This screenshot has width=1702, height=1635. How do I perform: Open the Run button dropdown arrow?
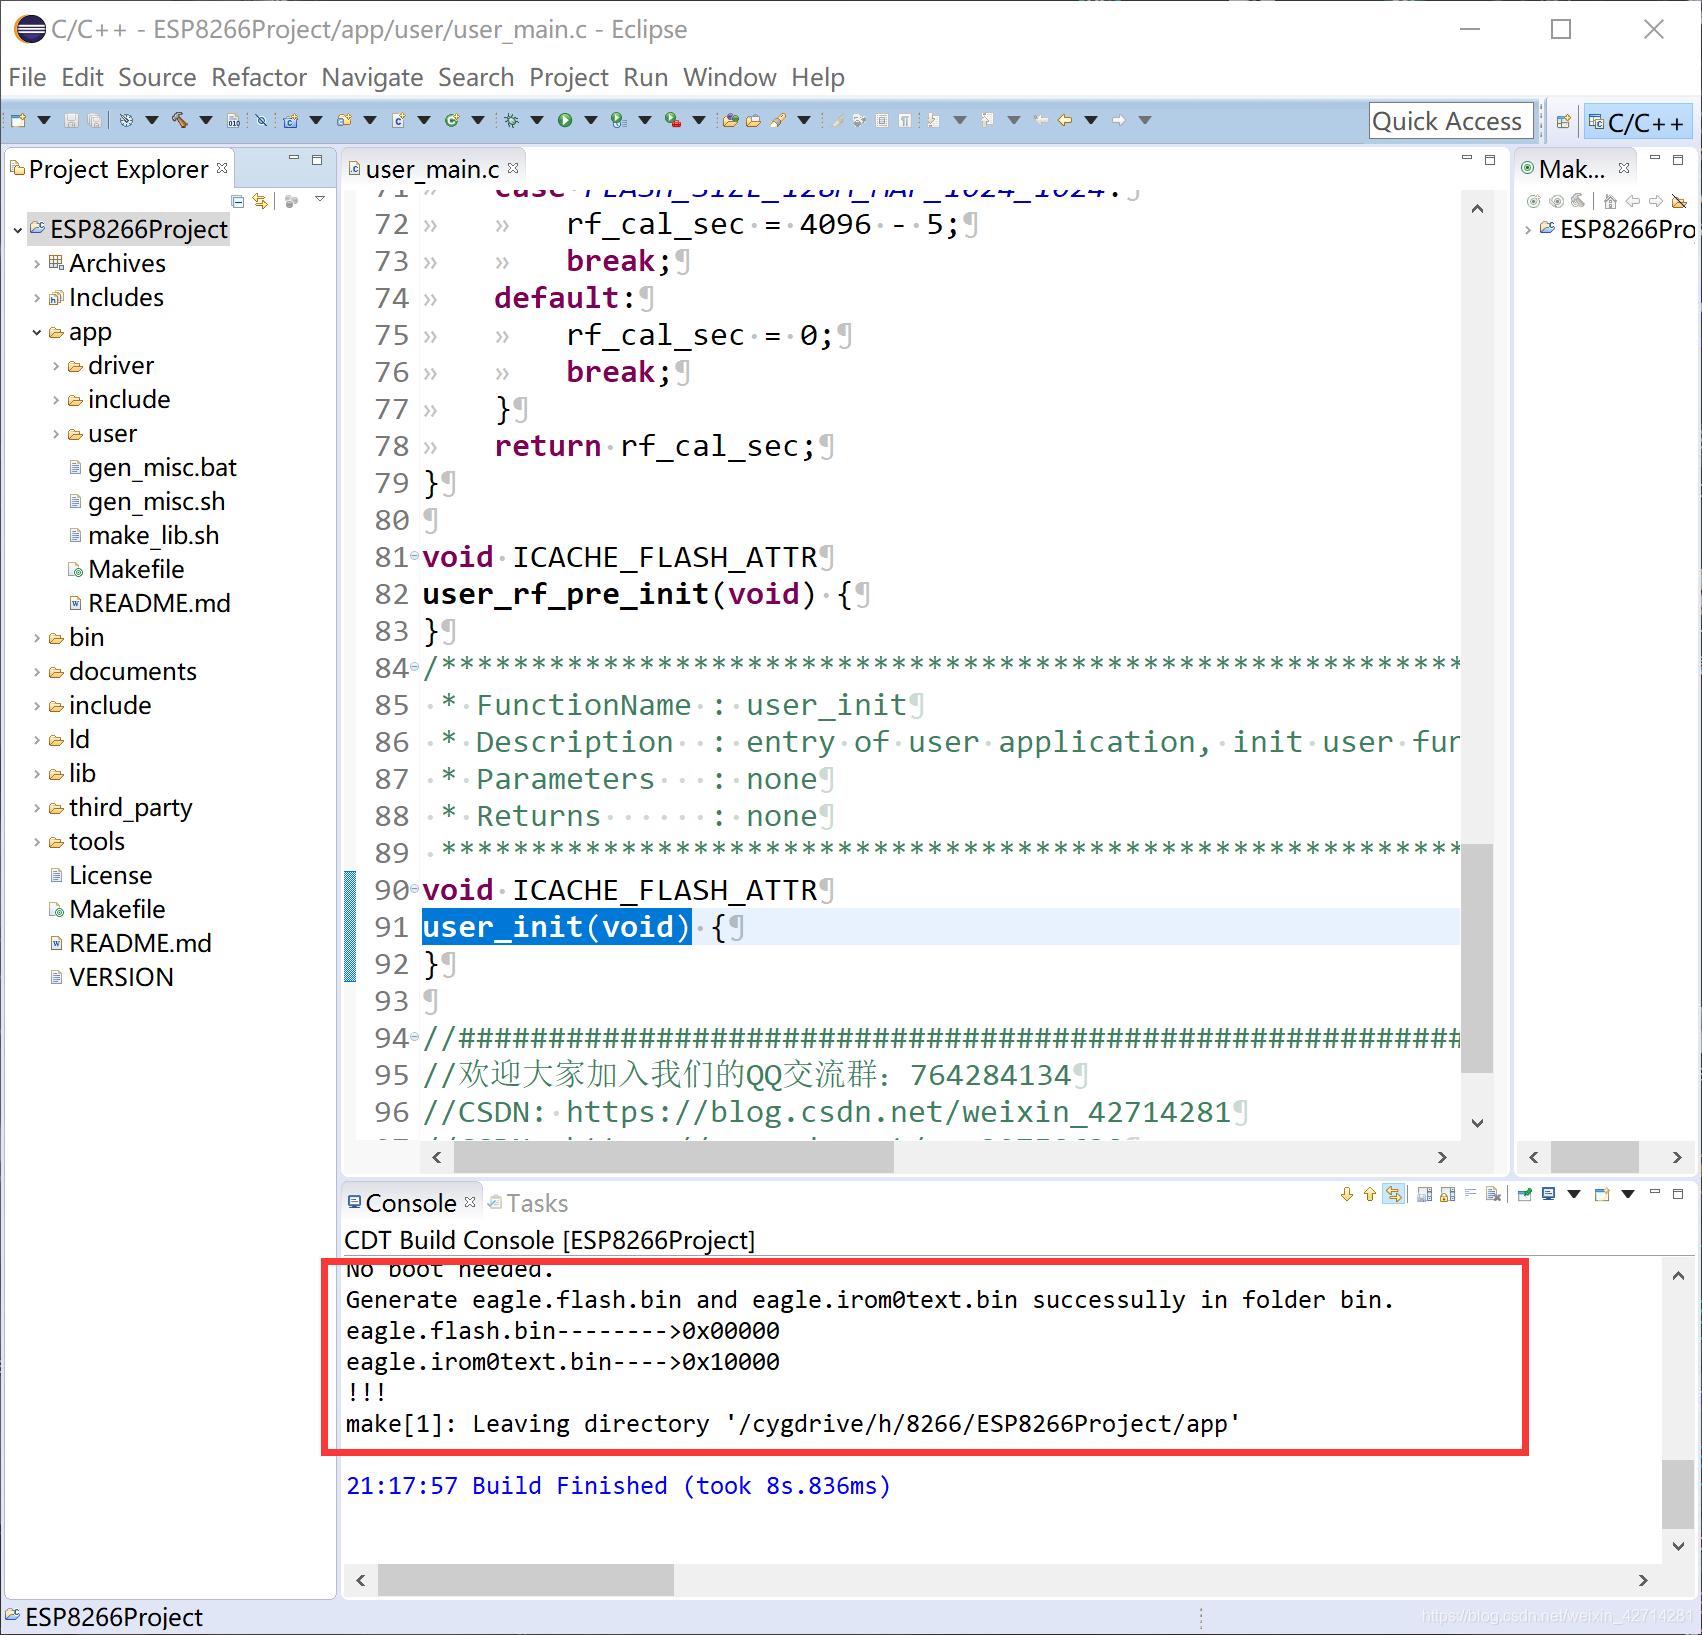(591, 121)
